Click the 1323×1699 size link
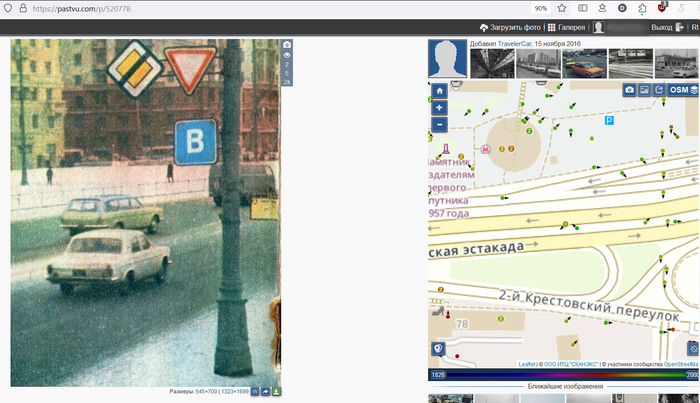 (x=235, y=391)
